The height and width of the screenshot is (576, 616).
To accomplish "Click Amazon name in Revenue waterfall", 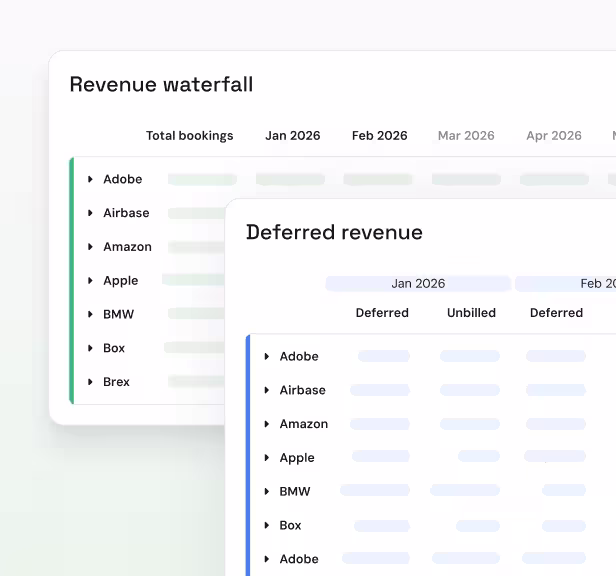I will pyautogui.click(x=127, y=247).
